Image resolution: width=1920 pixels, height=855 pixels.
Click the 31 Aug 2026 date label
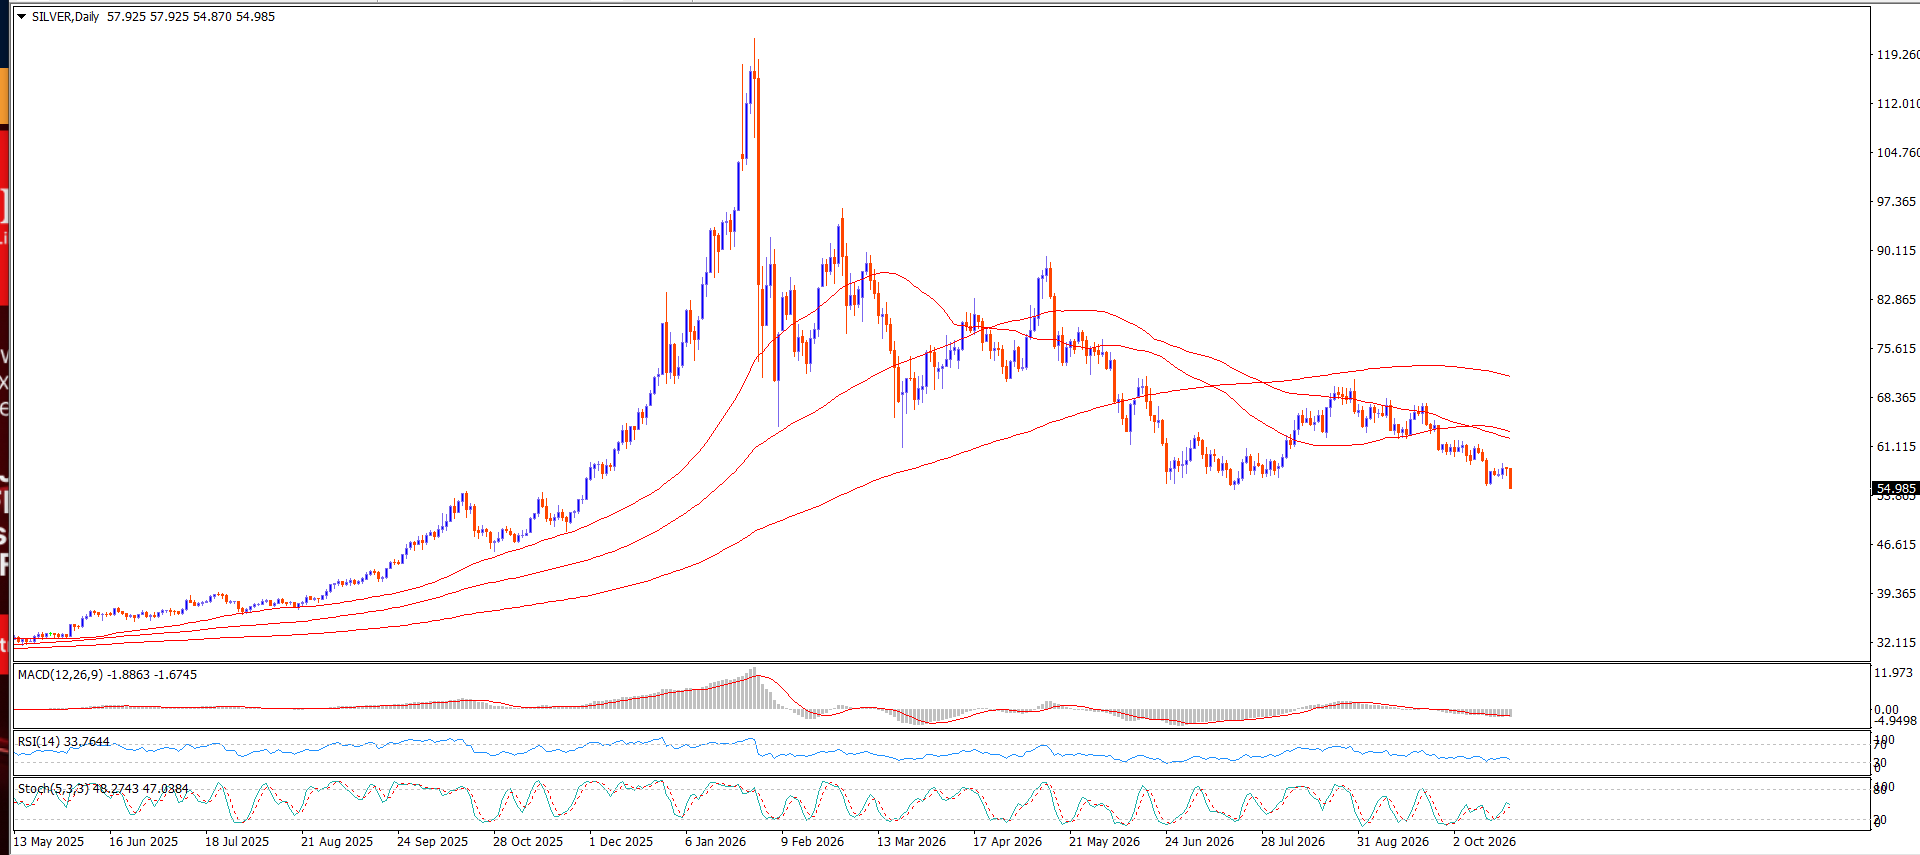(x=1393, y=842)
